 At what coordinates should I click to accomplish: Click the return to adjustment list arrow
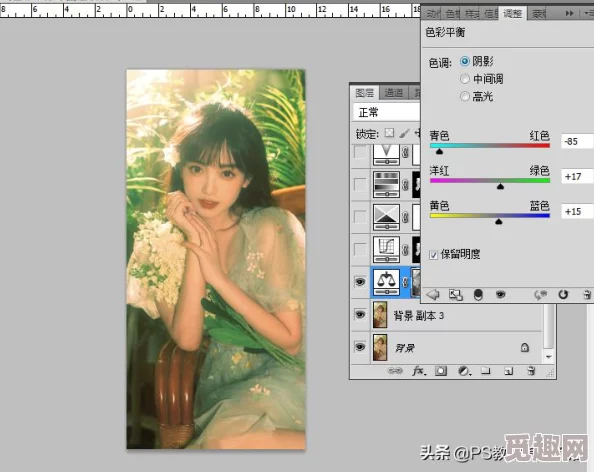tap(433, 294)
